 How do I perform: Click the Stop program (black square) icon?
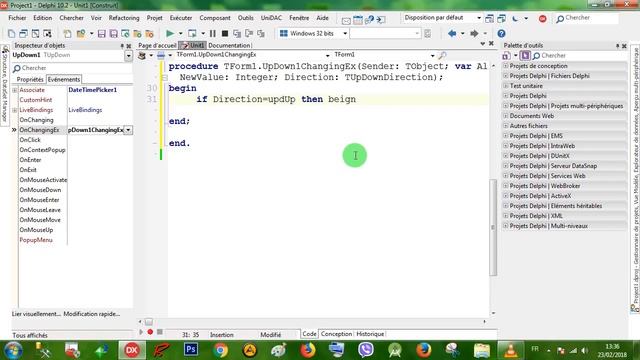(x=225, y=33)
